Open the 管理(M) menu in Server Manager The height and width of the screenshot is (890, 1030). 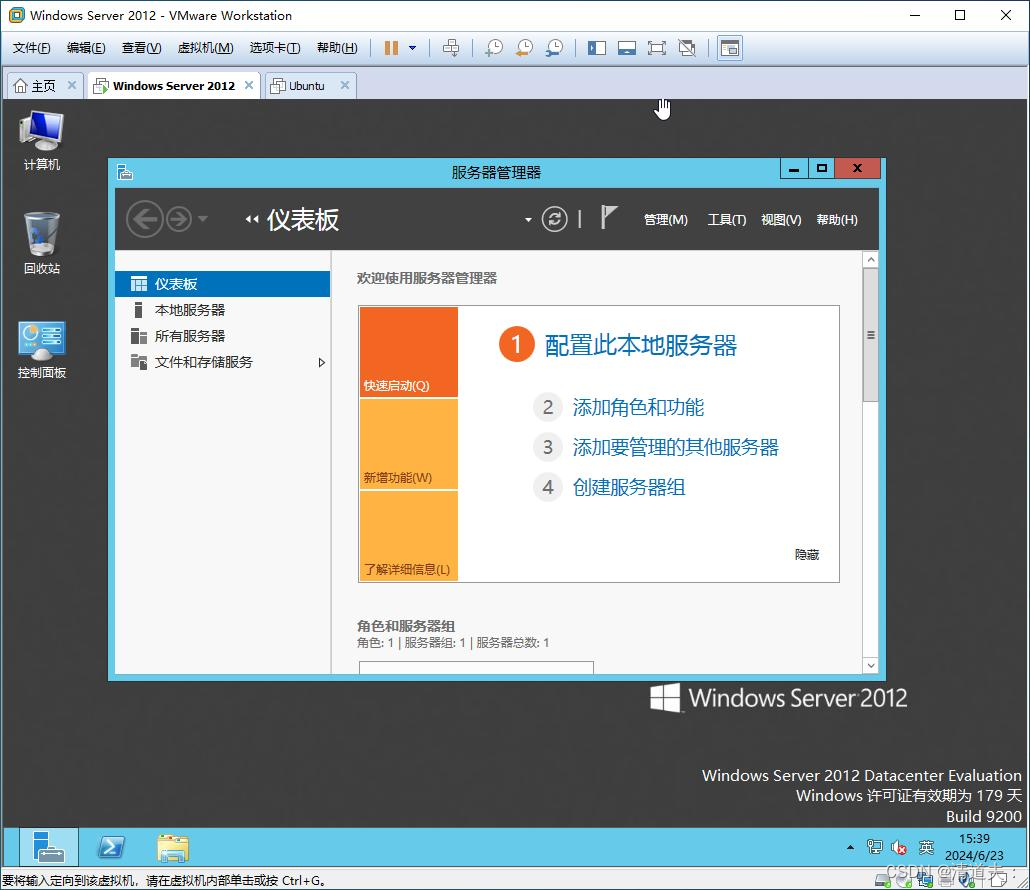pyautogui.click(x=665, y=220)
